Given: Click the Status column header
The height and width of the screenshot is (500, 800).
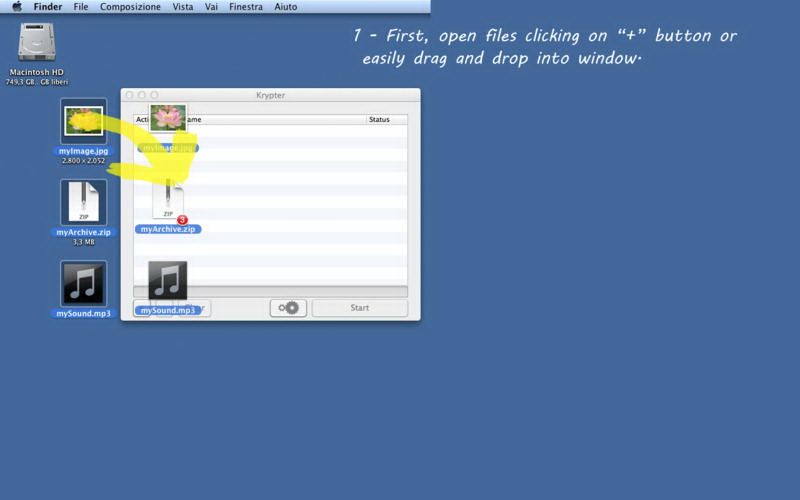Looking at the screenshot, I should click(386, 120).
